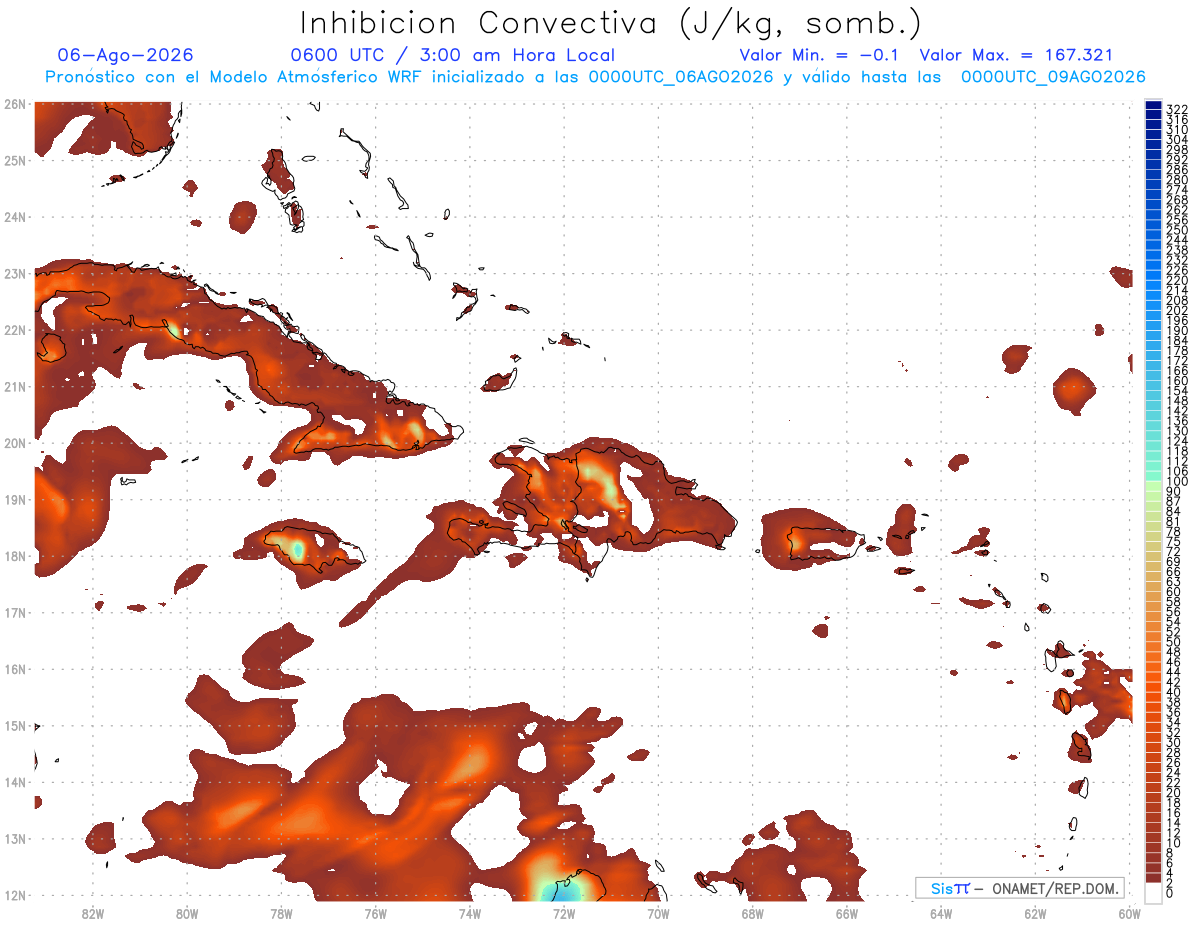Image resolution: width=1200 pixels, height=927 pixels.
Task: Click the 64W longitude label
Action: coord(941,913)
